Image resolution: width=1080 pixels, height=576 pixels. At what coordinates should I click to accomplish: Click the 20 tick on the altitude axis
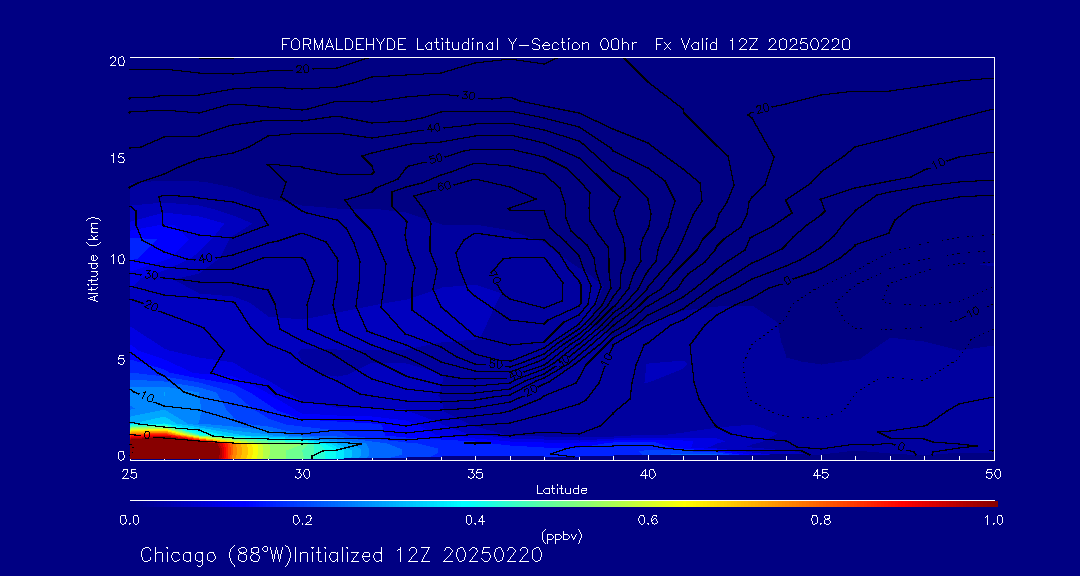click(x=116, y=60)
